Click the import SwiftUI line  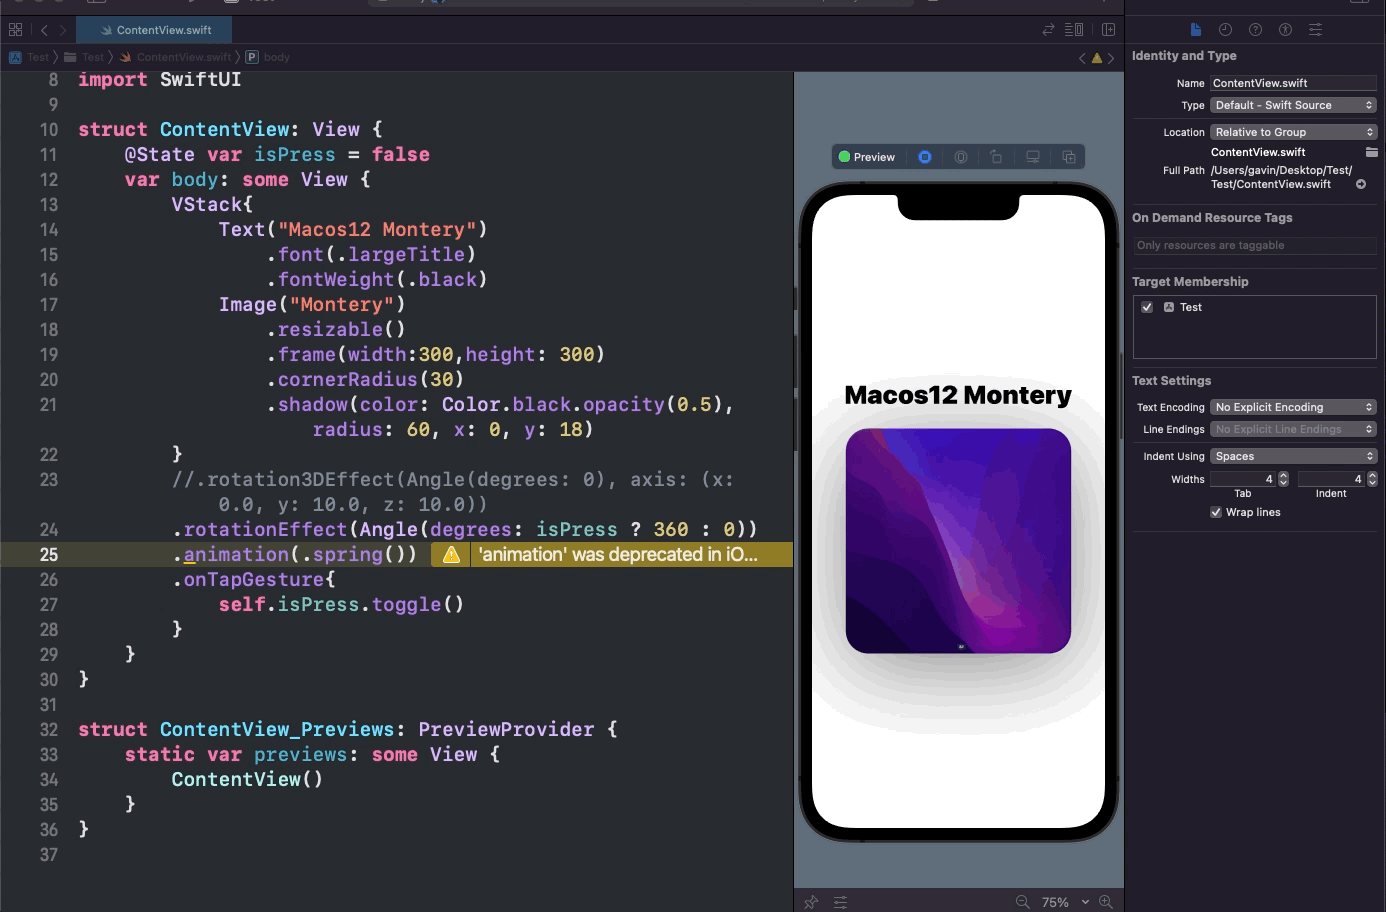point(159,80)
